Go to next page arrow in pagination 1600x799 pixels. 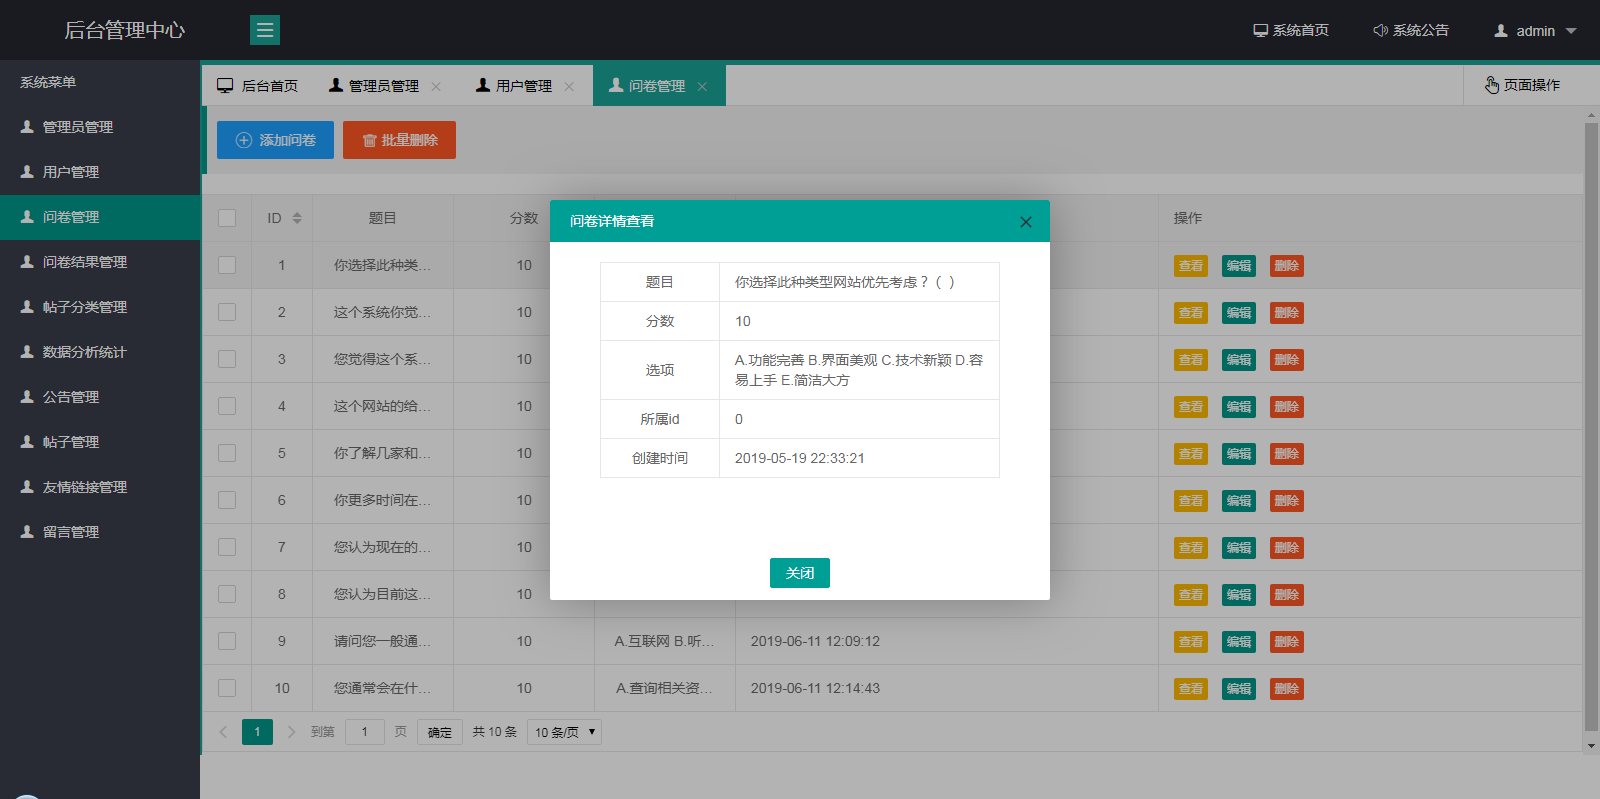(291, 732)
